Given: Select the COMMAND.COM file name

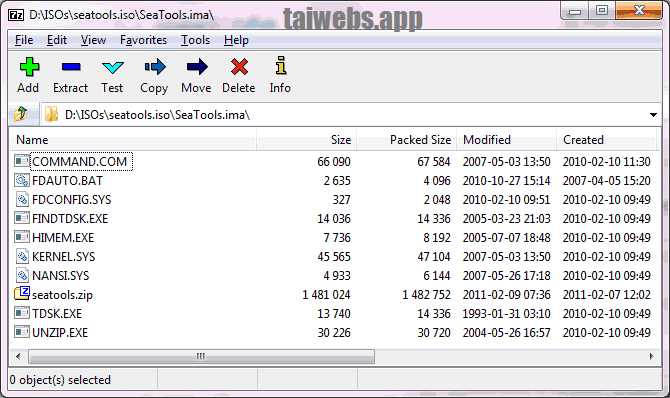Looking at the screenshot, I should [x=80, y=162].
